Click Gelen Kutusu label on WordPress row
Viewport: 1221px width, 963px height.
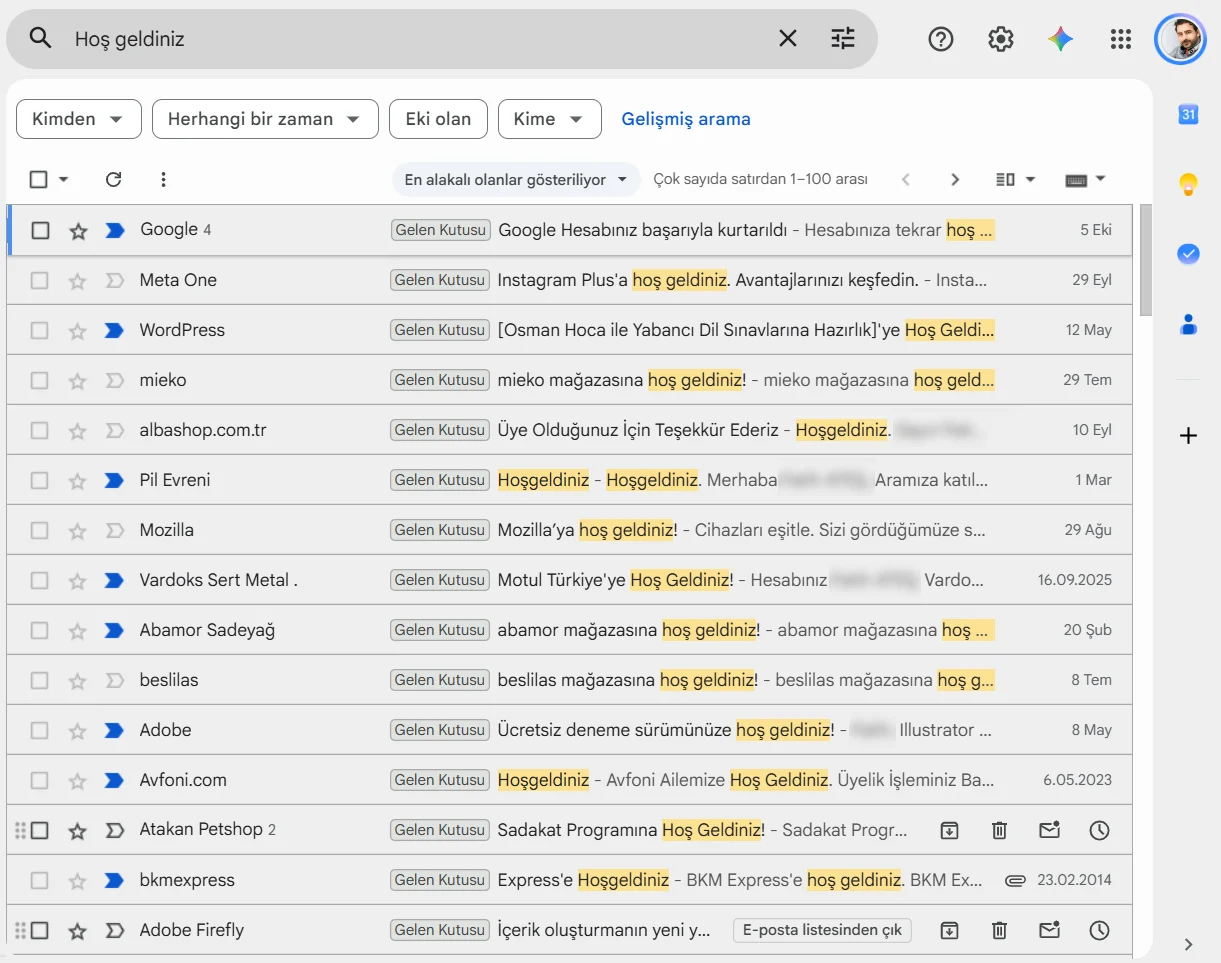(x=440, y=330)
